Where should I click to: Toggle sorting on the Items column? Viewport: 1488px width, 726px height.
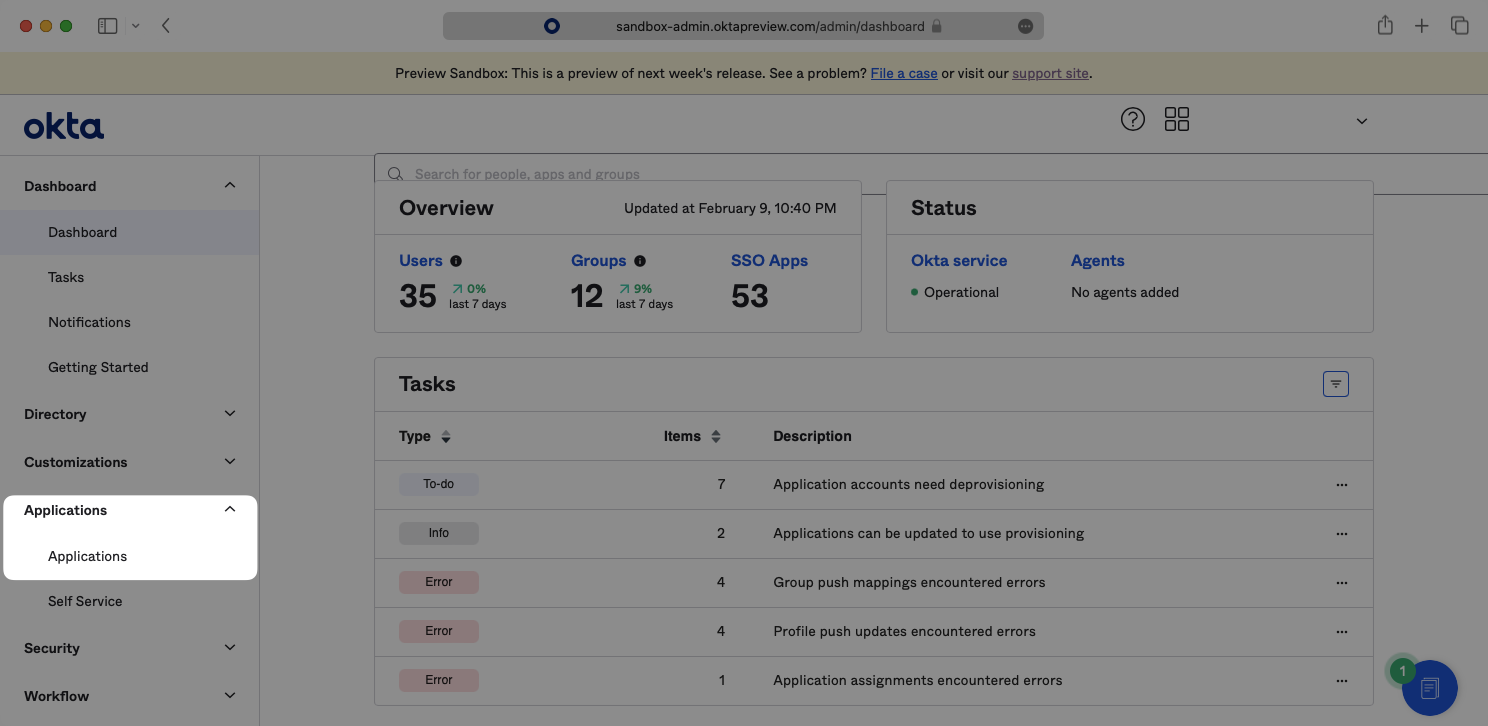[716, 436]
